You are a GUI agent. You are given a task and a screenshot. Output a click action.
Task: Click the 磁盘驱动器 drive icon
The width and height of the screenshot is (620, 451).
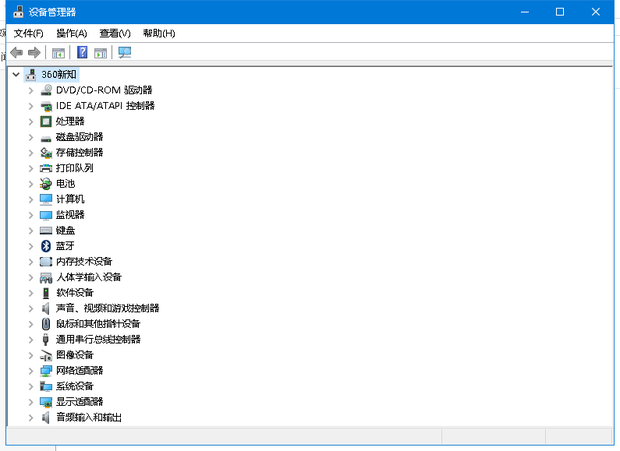pyautogui.click(x=46, y=138)
